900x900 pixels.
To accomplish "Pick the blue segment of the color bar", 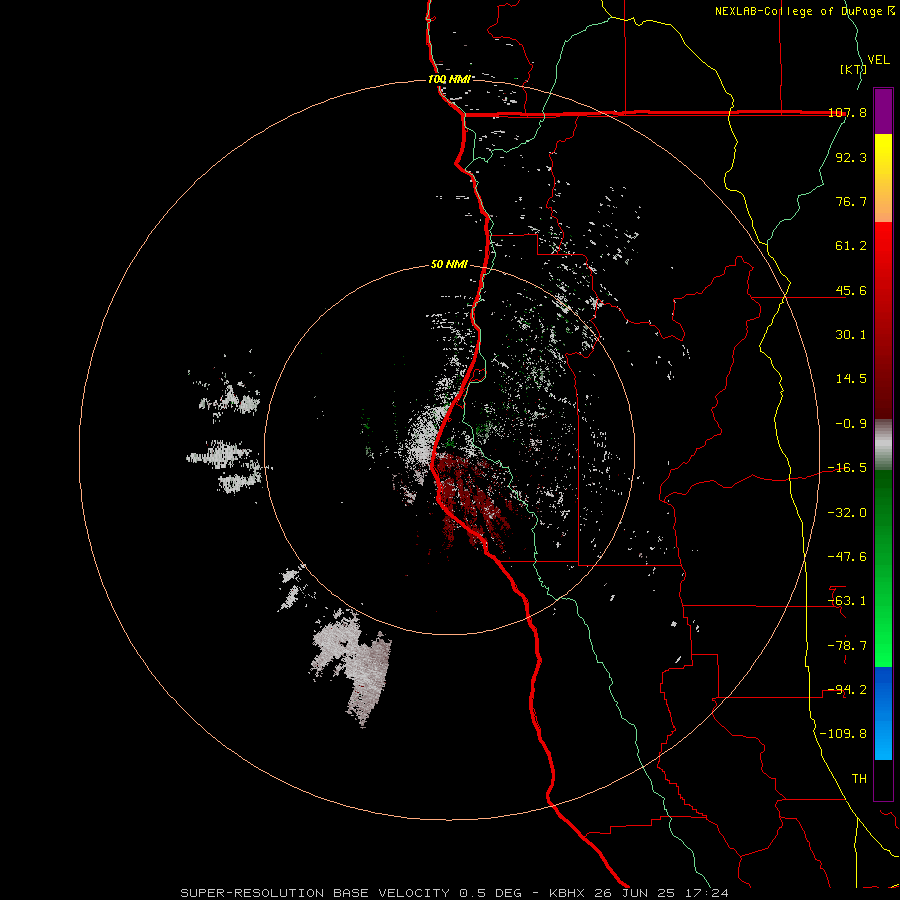I will (883, 713).
